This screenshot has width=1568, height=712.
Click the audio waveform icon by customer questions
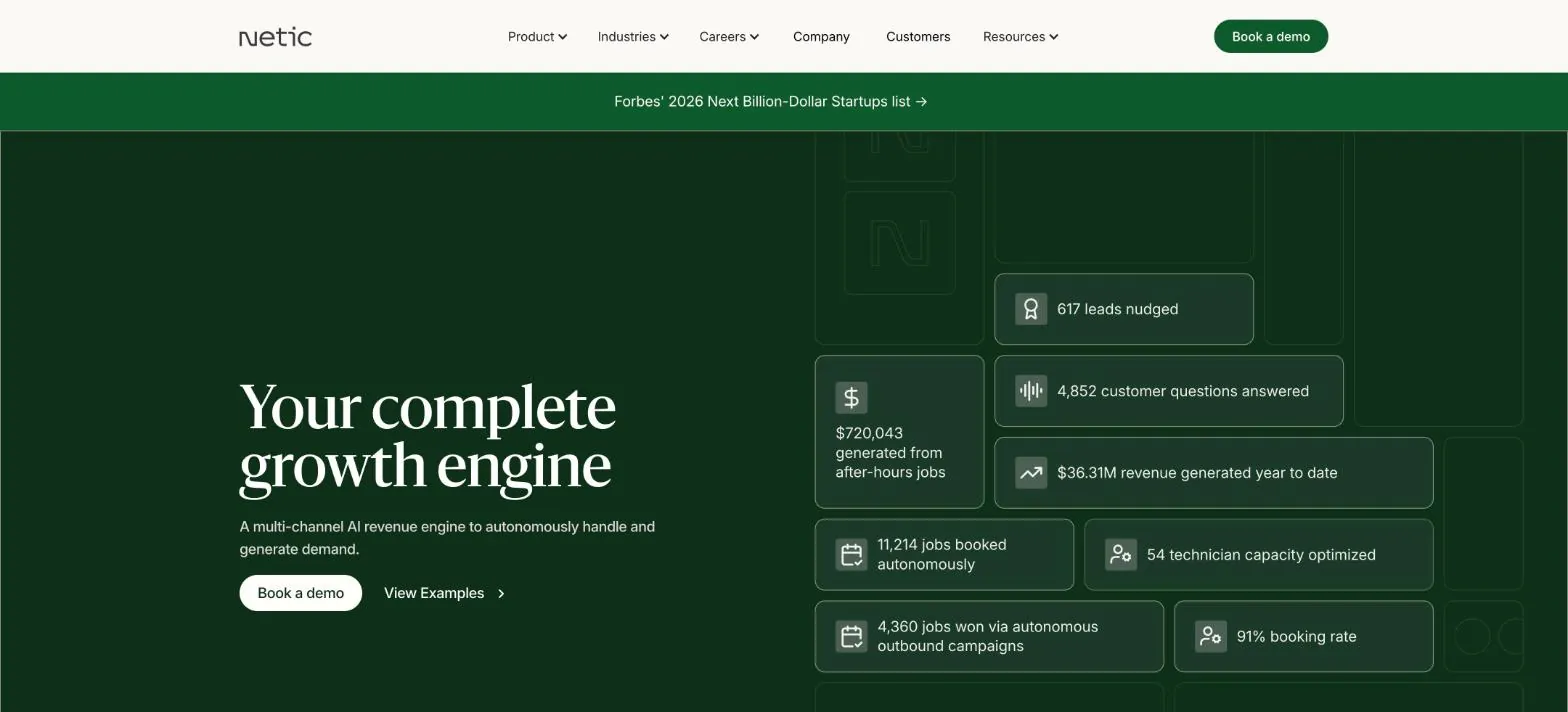[1030, 391]
